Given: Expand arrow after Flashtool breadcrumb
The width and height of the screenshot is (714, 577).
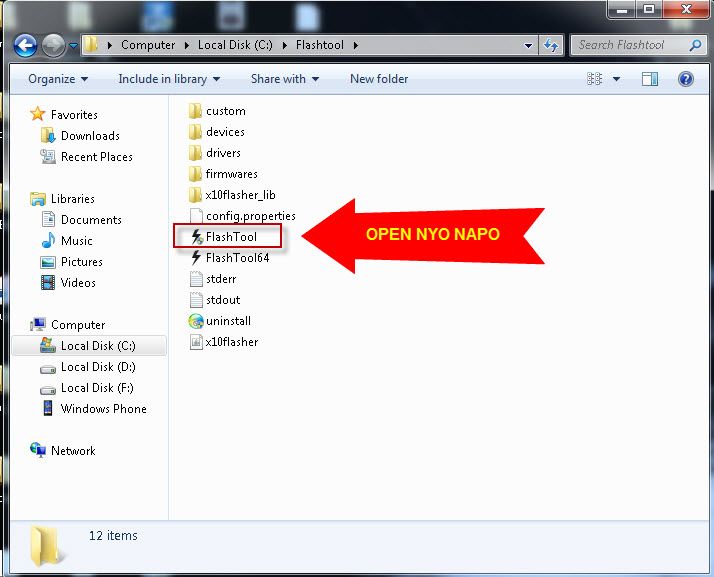Looking at the screenshot, I should pos(356,46).
